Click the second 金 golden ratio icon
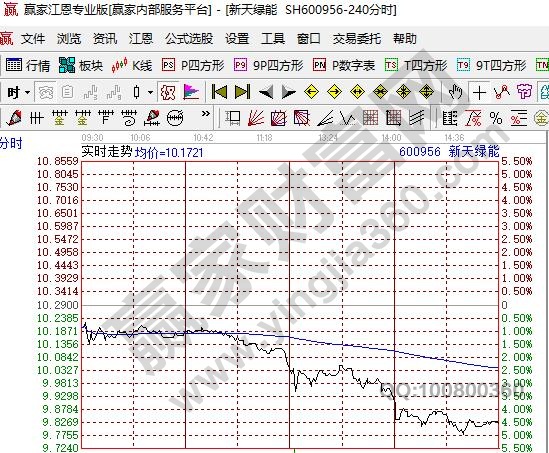Viewport: 549px width, 453px height. 83,118
